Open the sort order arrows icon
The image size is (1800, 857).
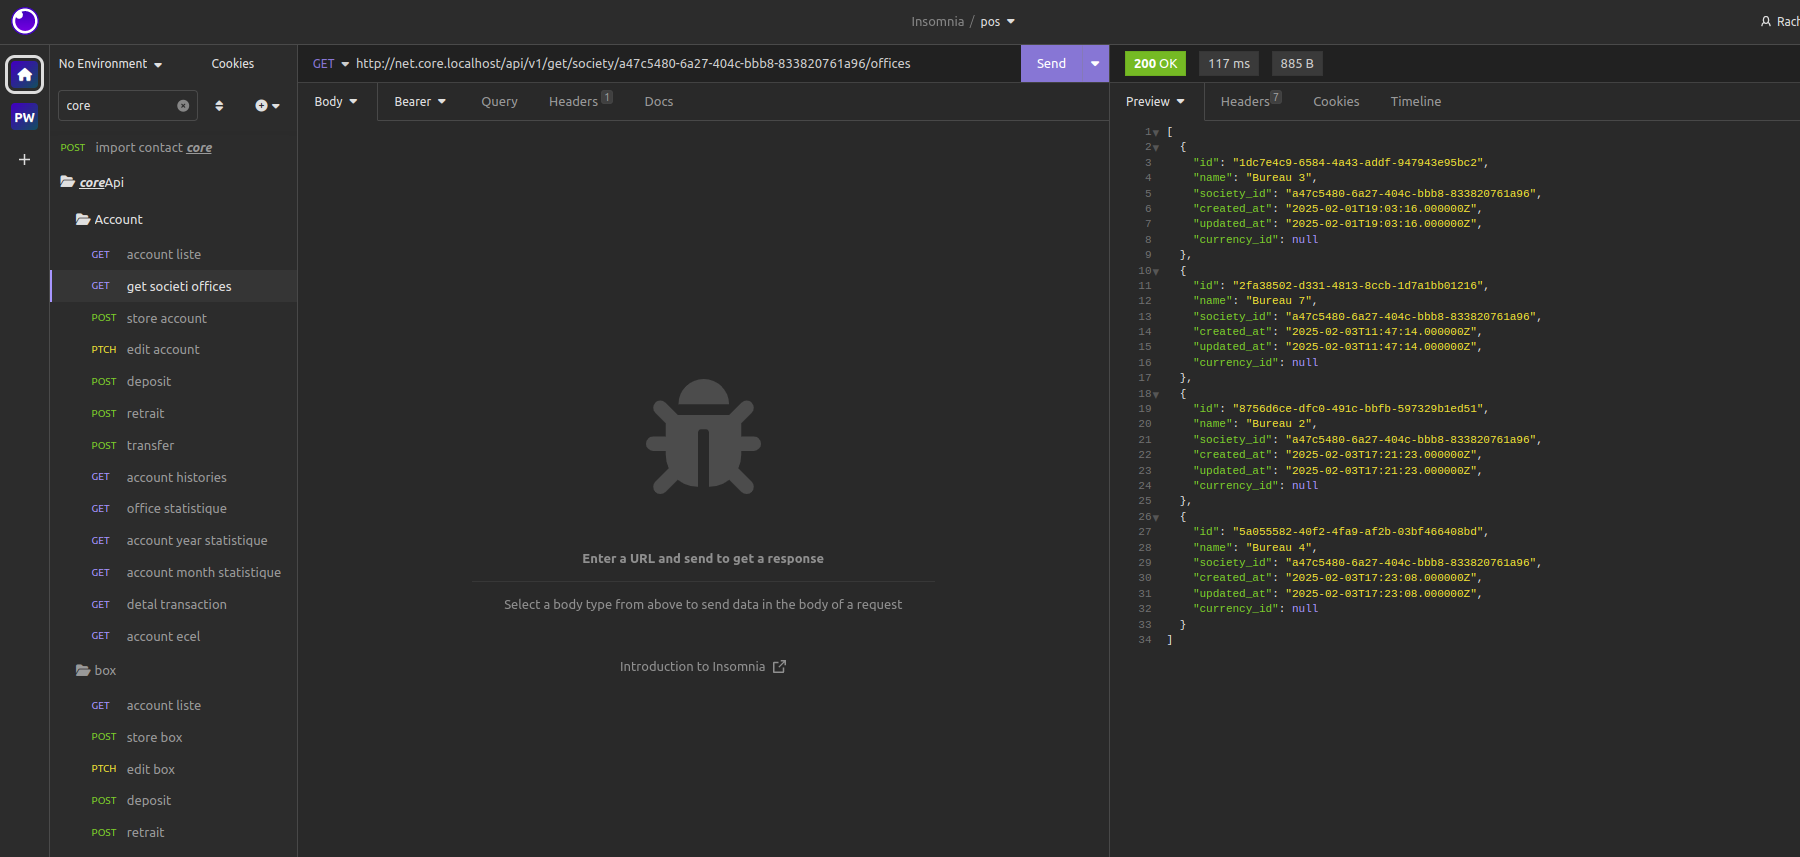tap(219, 106)
